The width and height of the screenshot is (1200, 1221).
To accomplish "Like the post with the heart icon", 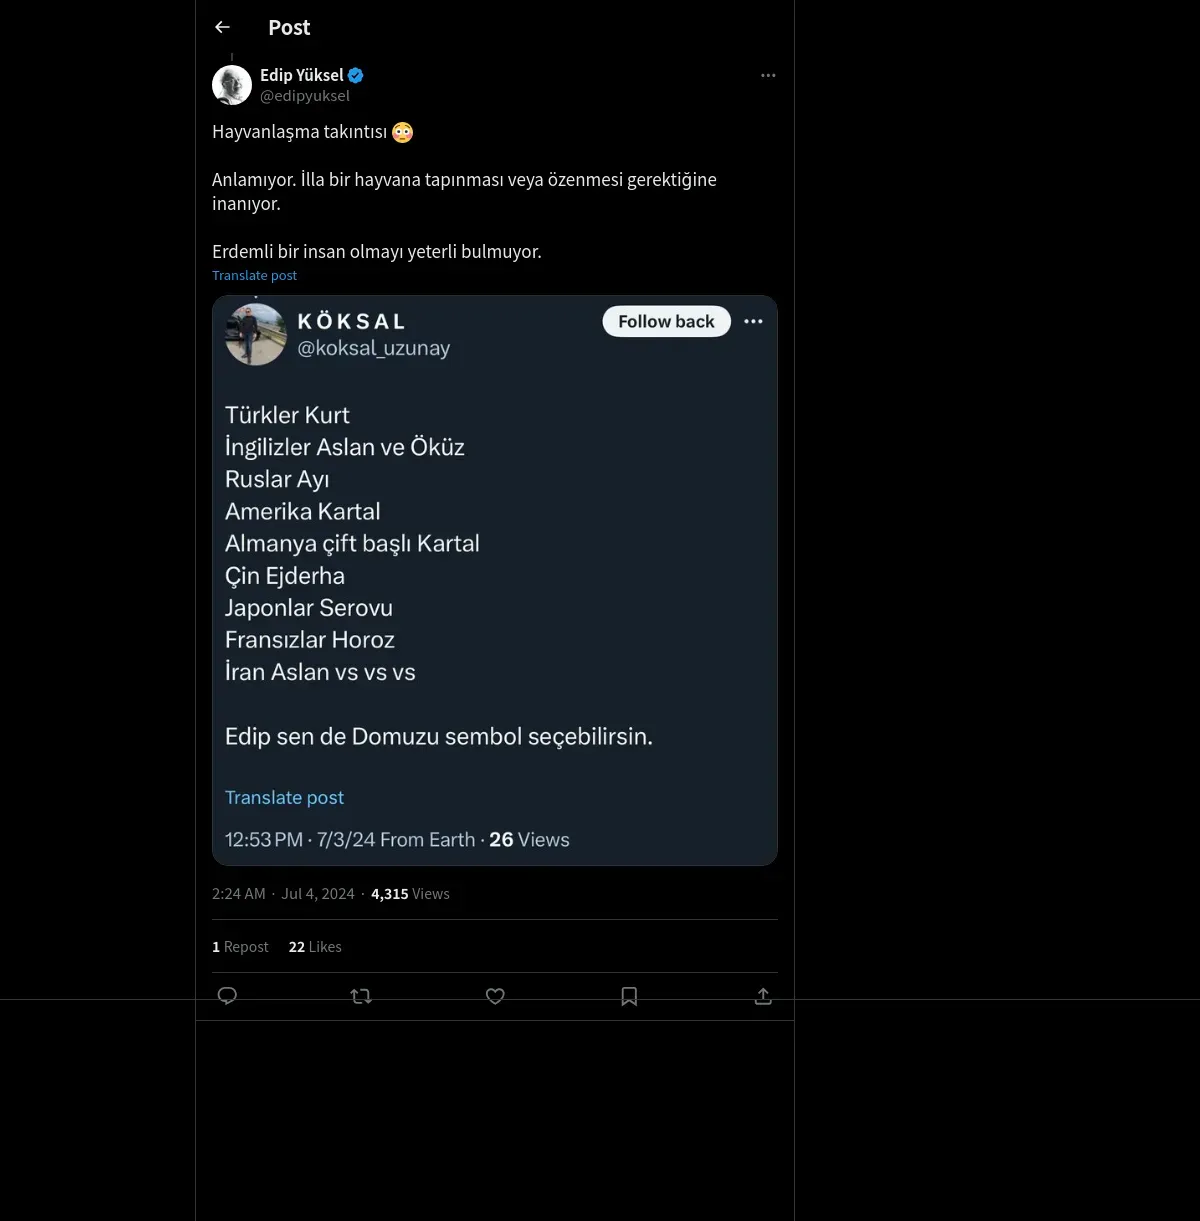I will point(495,996).
